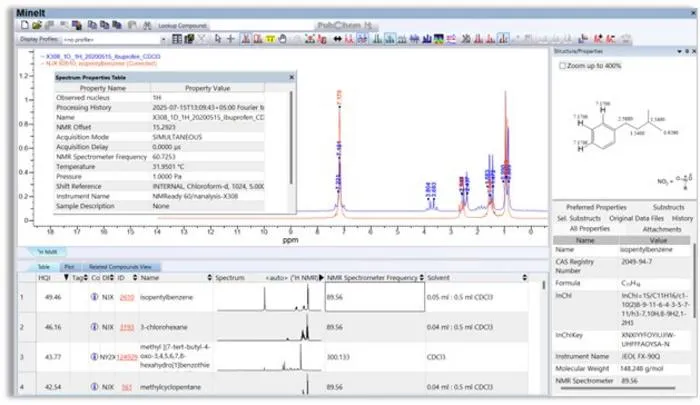Open the Structure/Properties panel menu arrow
The height and width of the screenshot is (405, 700).
pyautogui.click(x=679, y=51)
